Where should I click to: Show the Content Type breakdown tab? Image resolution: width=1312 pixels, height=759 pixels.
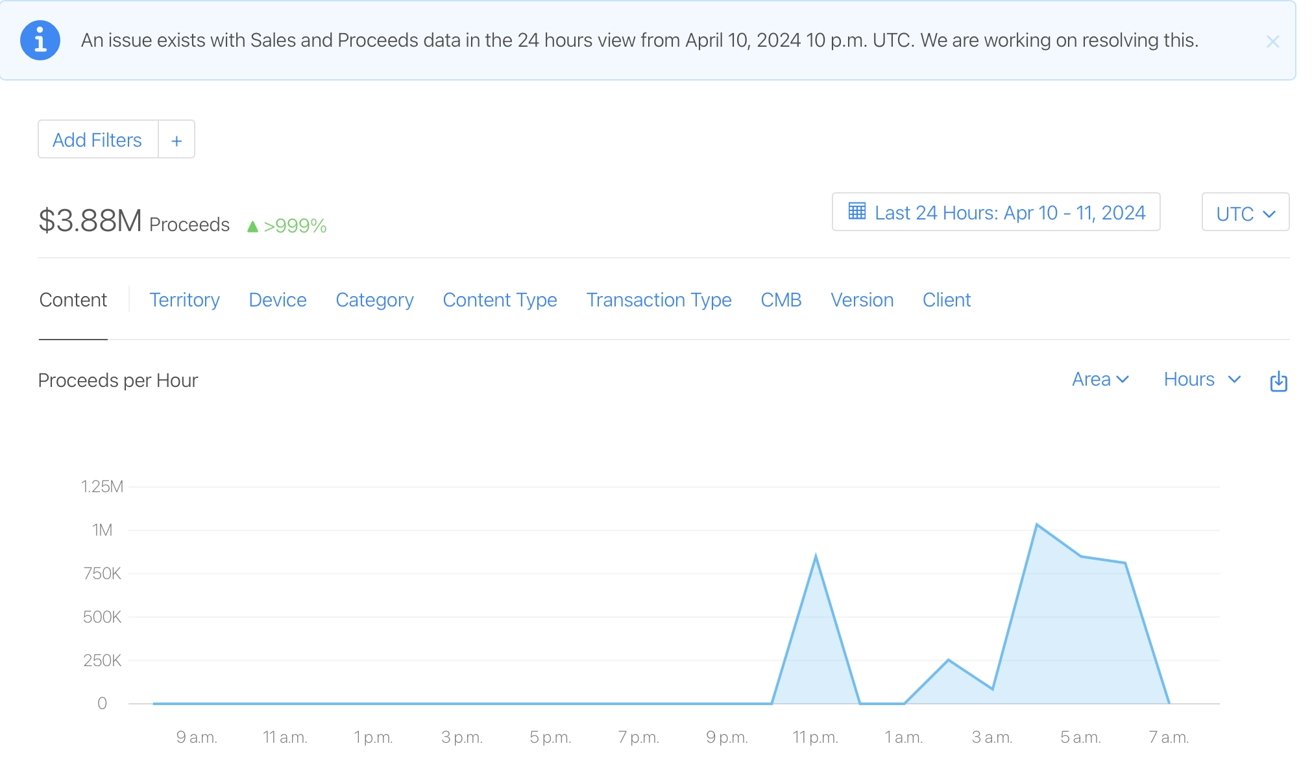pos(499,300)
